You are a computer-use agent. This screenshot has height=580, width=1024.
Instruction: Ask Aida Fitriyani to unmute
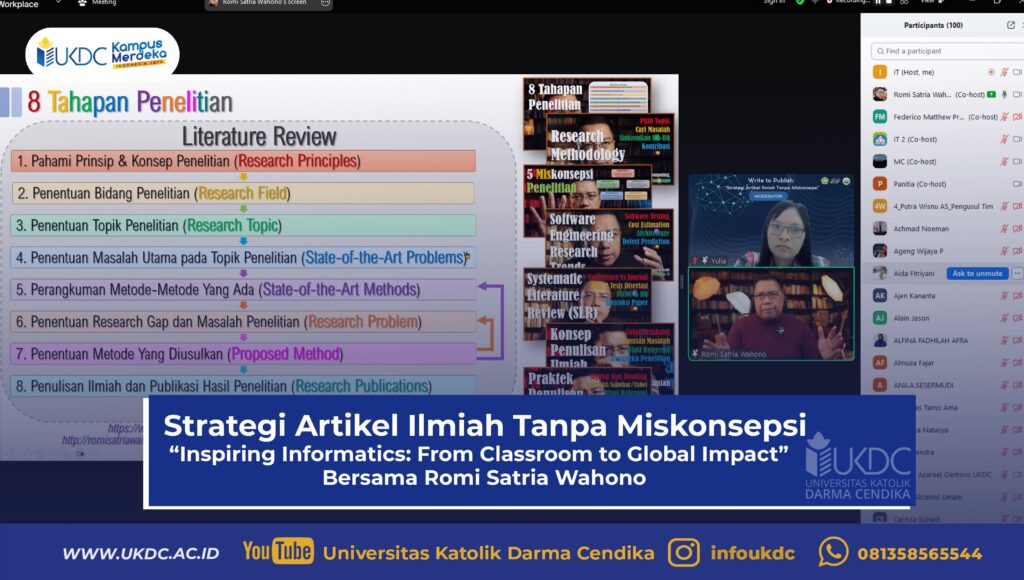(977, 274)
